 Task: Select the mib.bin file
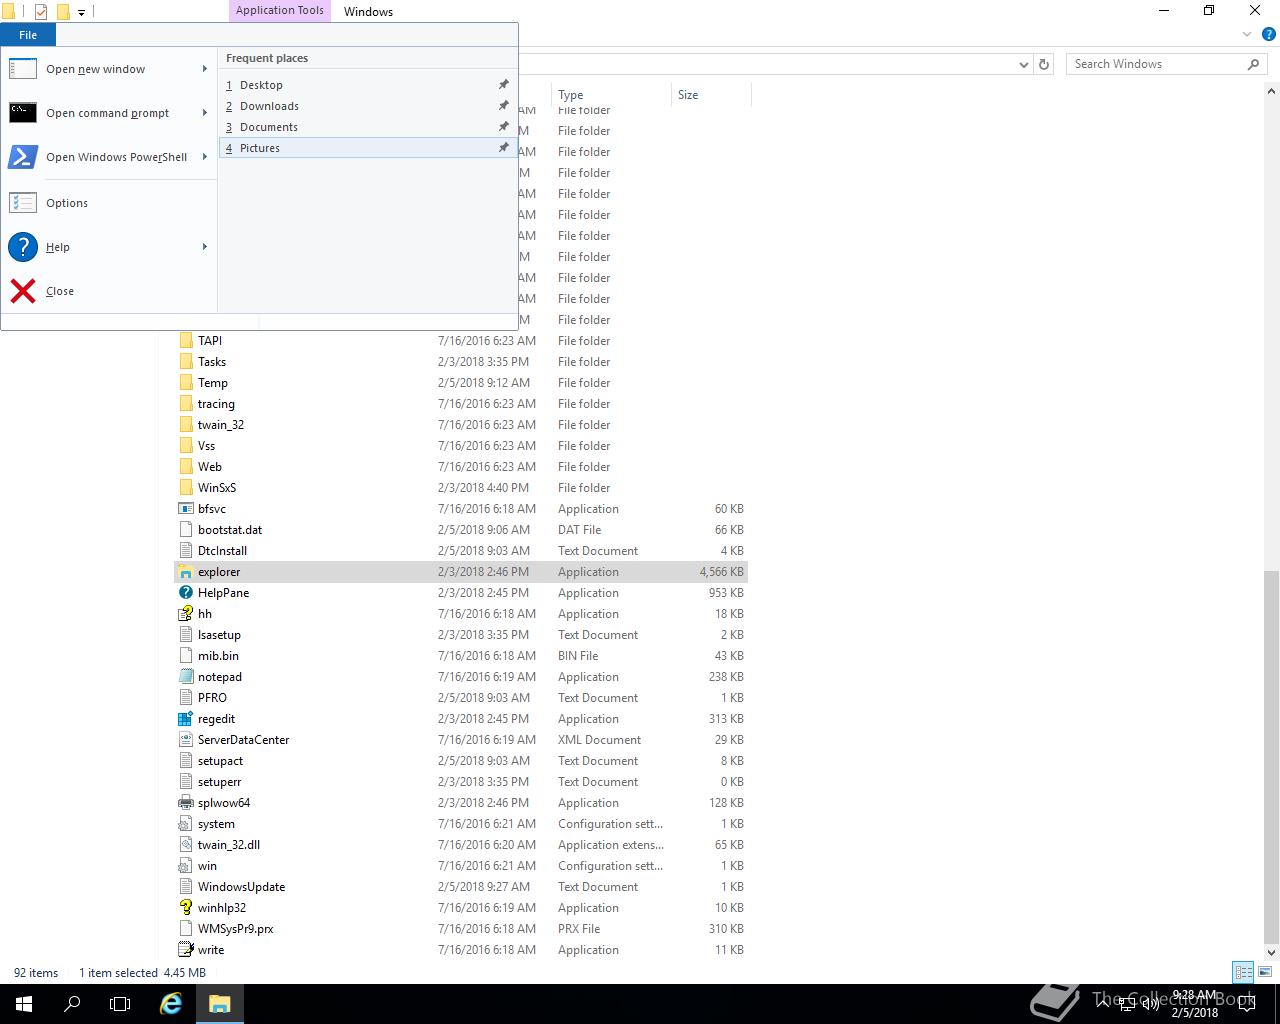point(218,656)
